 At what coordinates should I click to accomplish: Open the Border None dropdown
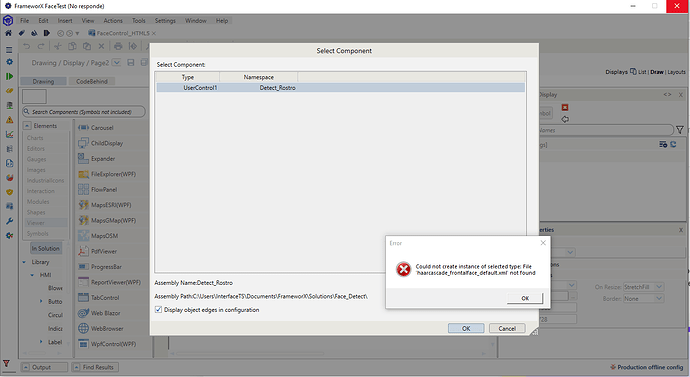pos(644,299)
